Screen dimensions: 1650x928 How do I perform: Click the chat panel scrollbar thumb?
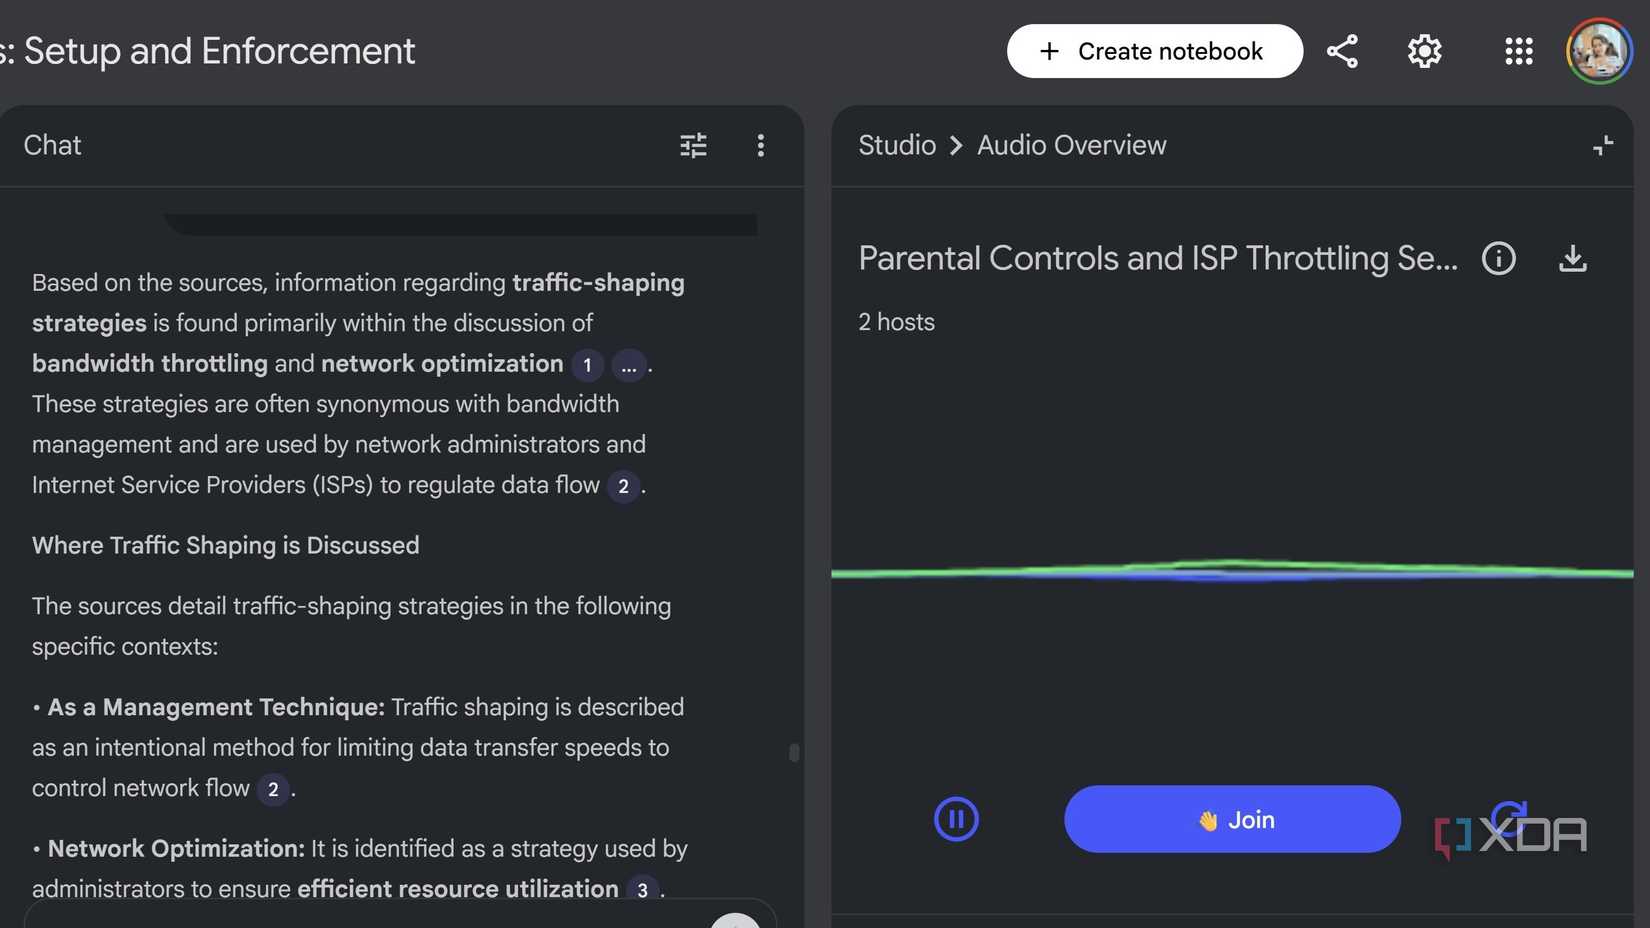[794, 752]
